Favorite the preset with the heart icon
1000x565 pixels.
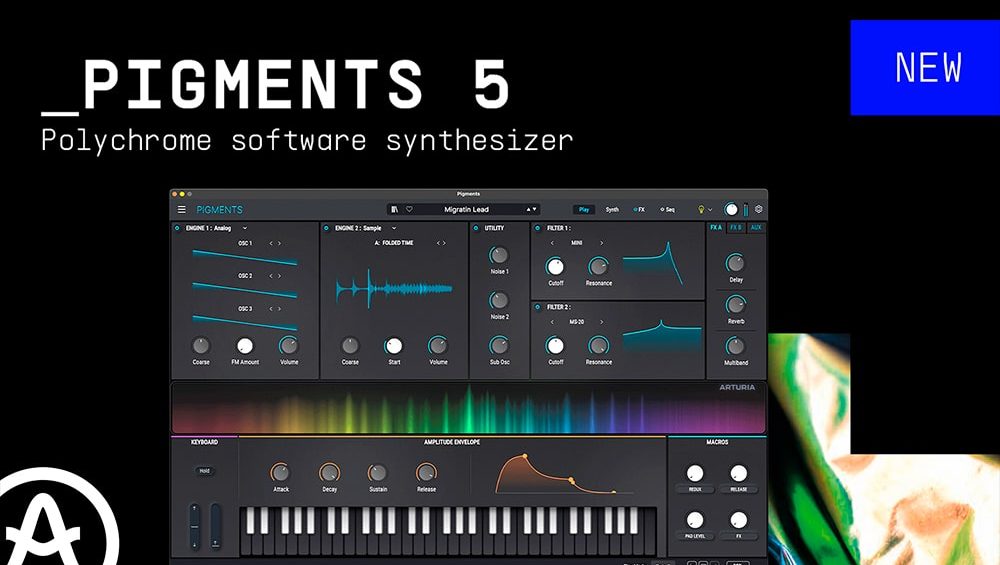click(x=409, y=209)
